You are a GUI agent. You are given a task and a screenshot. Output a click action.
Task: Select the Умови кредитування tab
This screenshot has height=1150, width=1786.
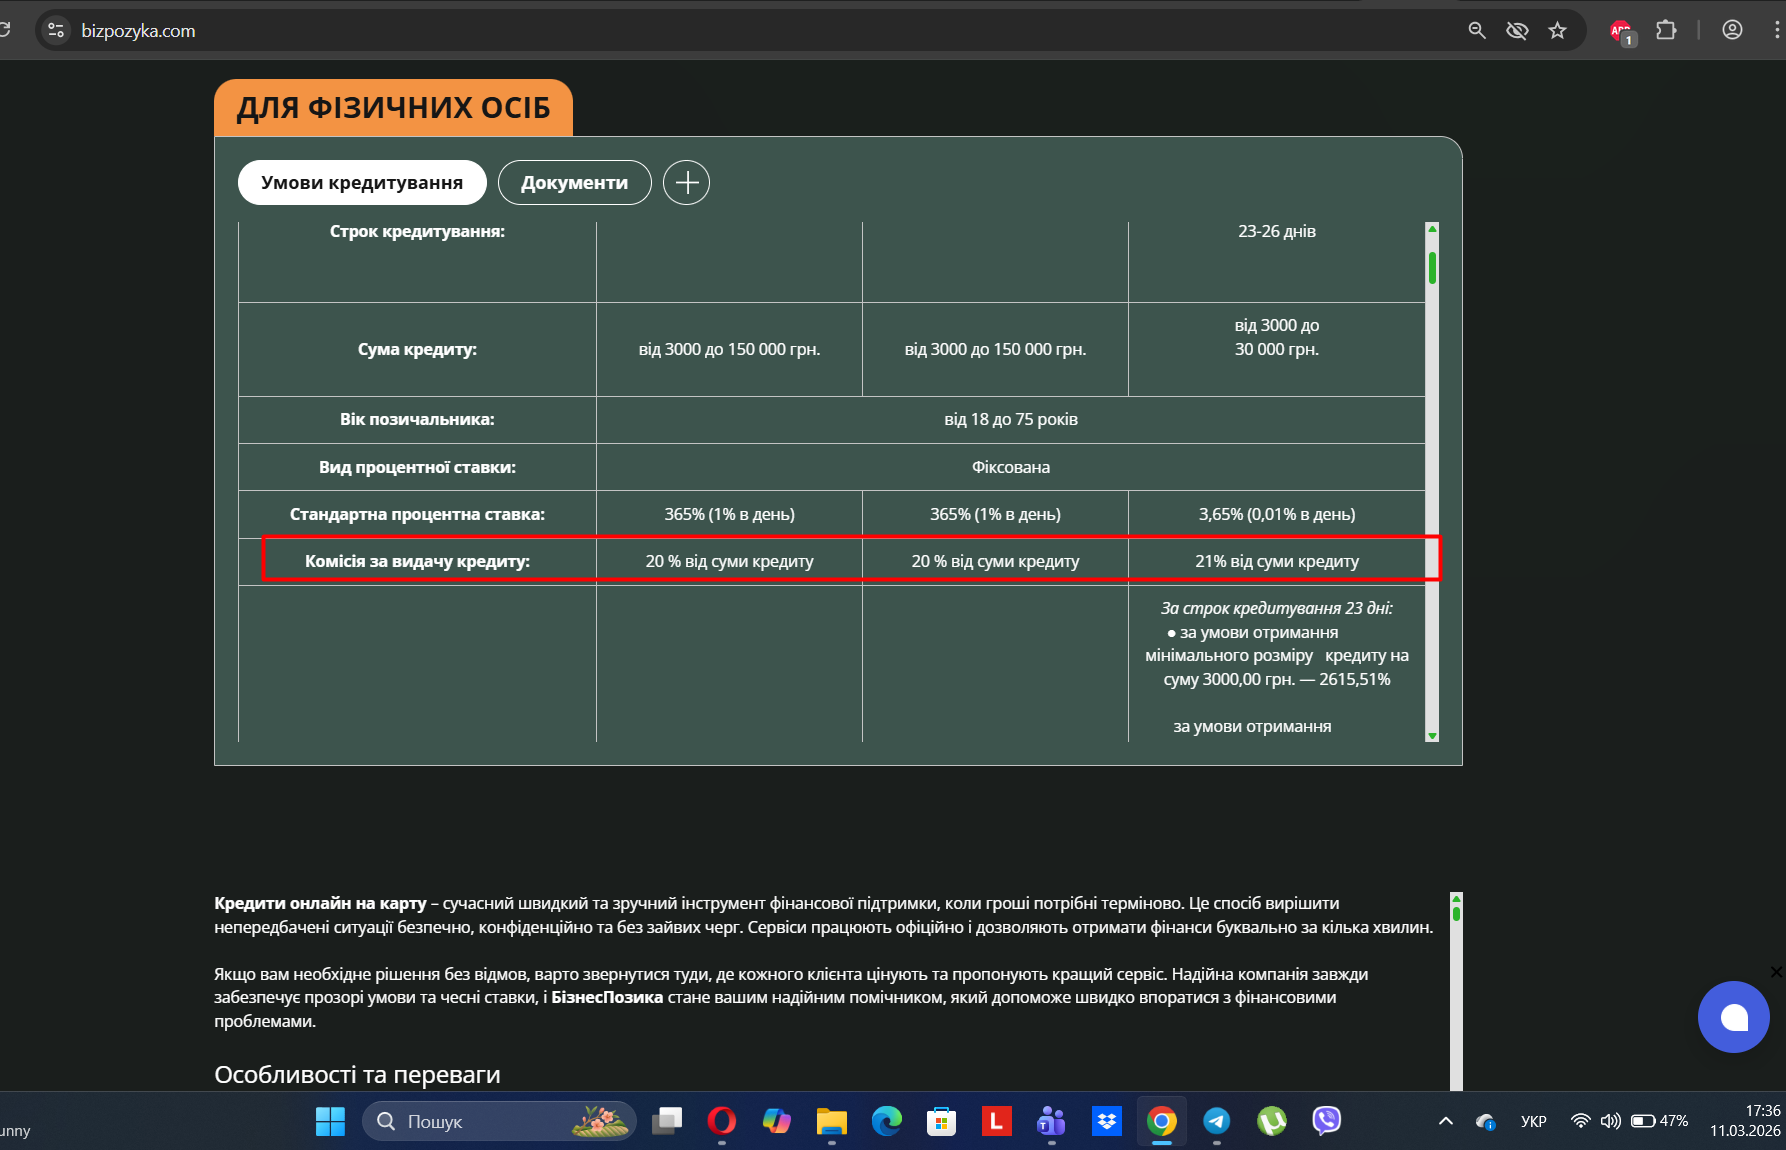point(362,183)
